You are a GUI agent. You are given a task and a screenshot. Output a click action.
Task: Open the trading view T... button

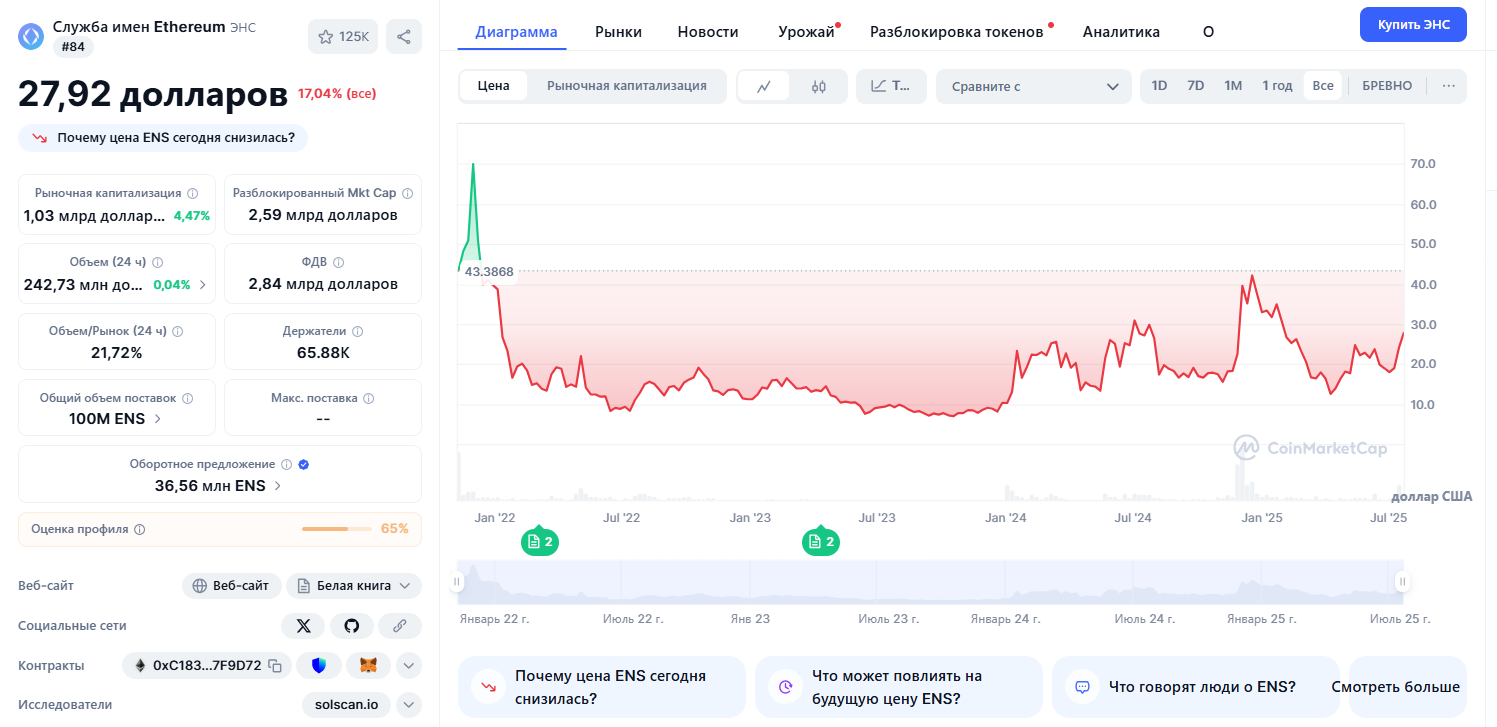pos(891,86)
